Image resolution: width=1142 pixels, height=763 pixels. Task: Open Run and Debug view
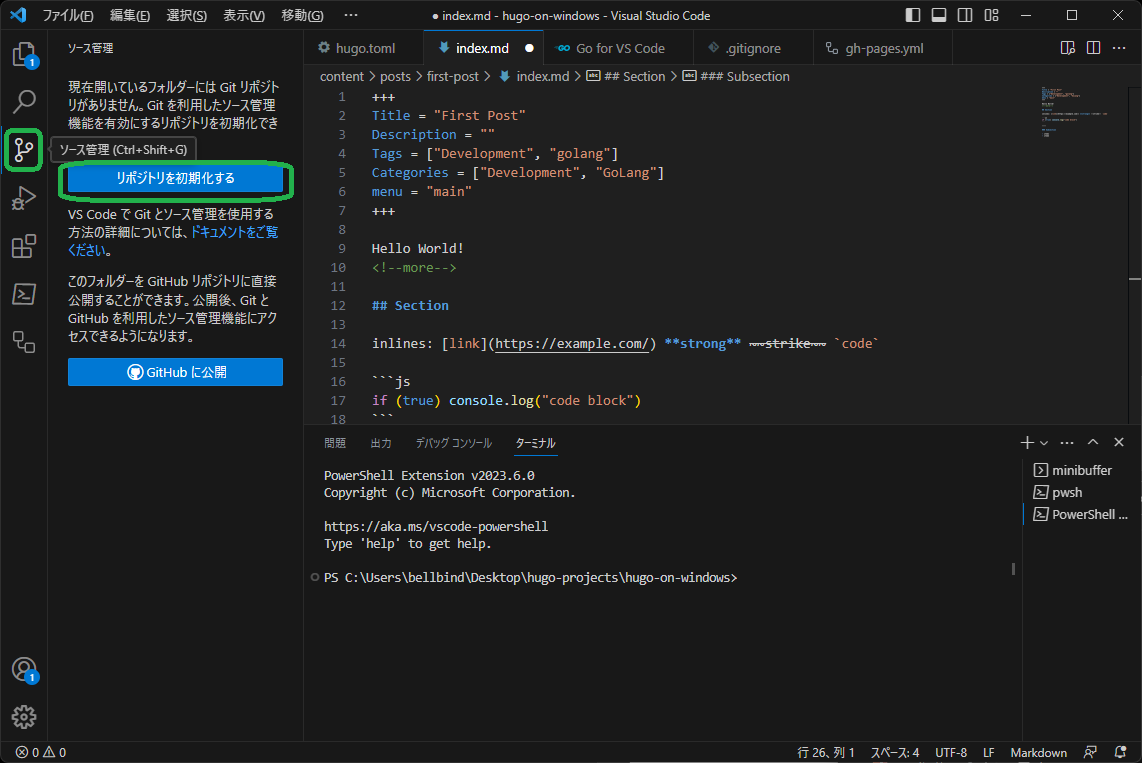(24, 198)
